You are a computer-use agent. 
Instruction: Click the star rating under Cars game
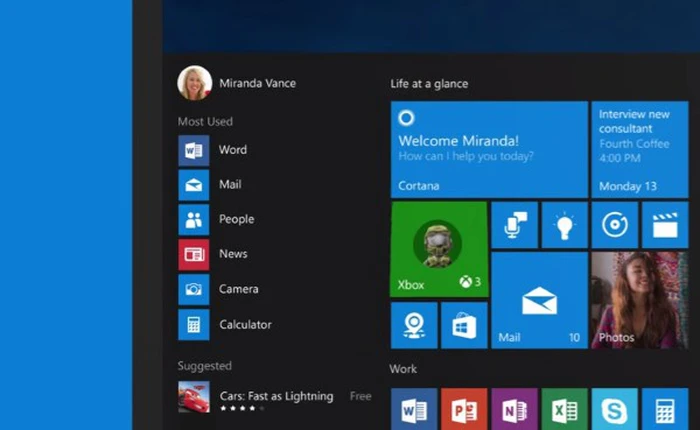[x=242, y=408]
